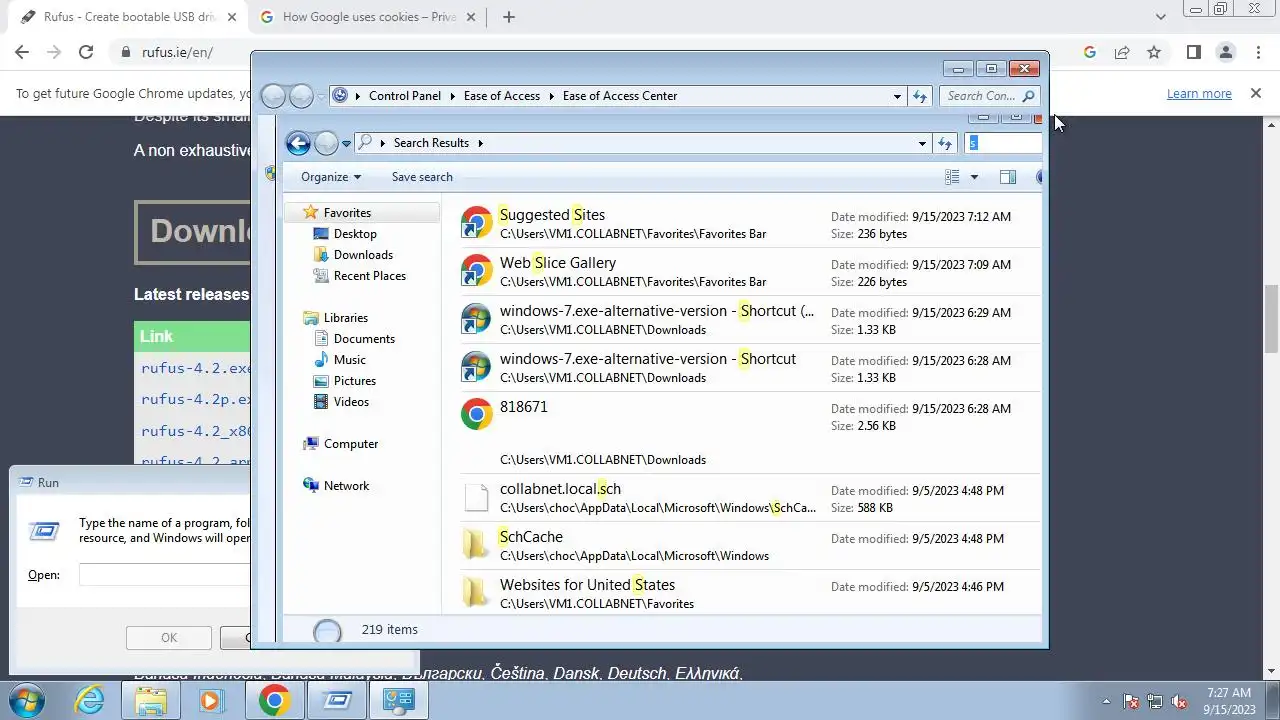Click the Search Results forward arrow button
Viewport: 1280px width, 720px height.
click(326, 143)
